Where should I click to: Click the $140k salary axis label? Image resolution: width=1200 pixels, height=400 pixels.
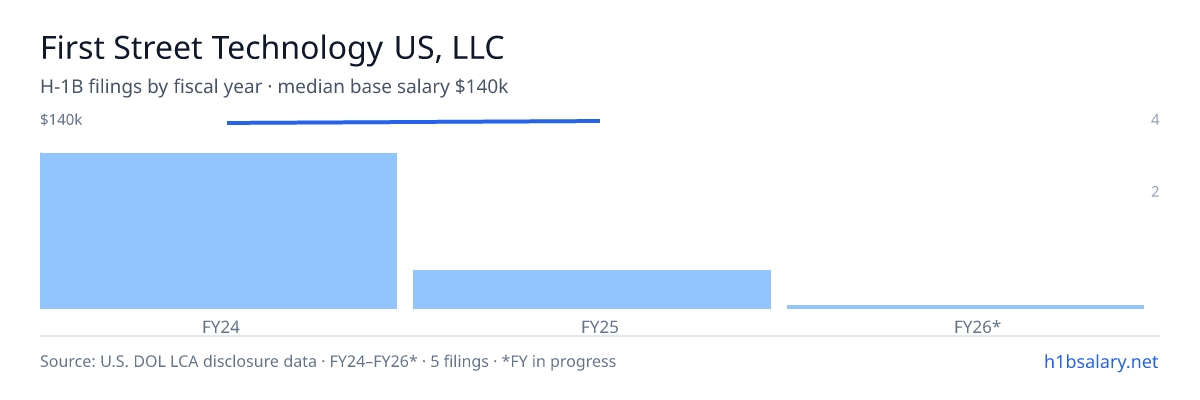click(x=61, y=120)
